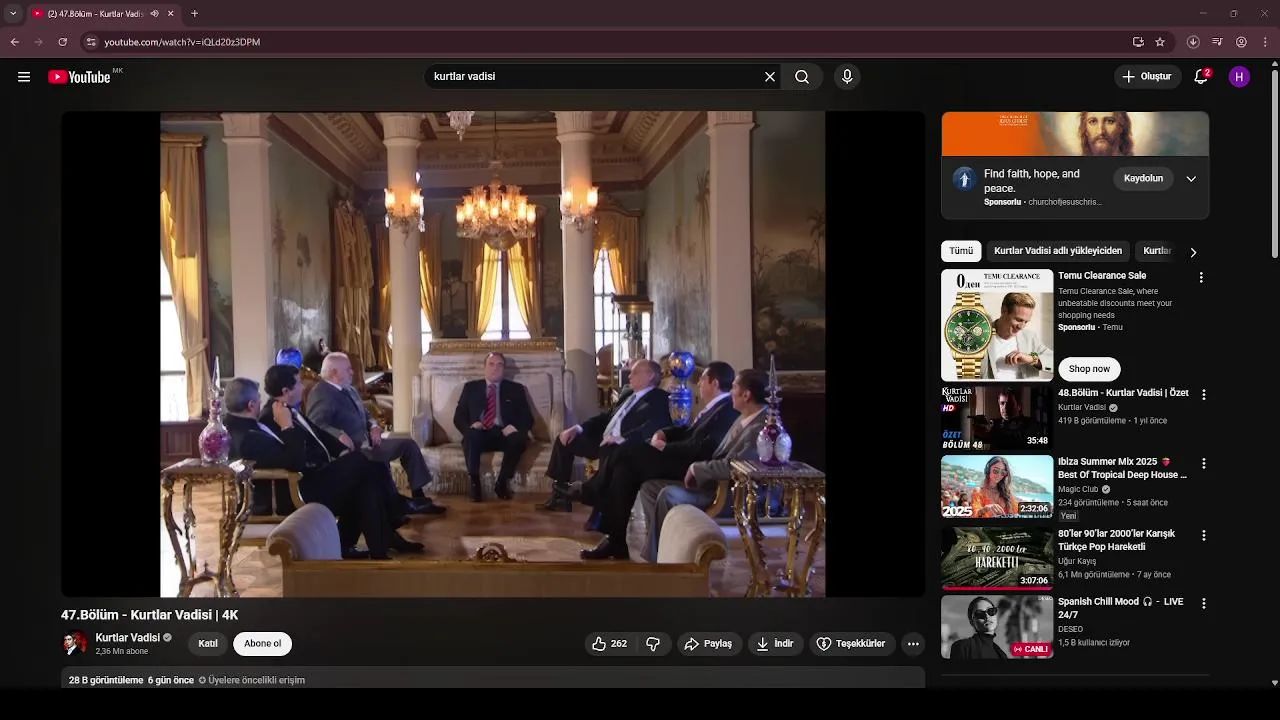The width and height of the screenshot is (1280, 720).
Task: Open Ibiza Summer Mix 2025 thumbnail
Action: (997, 487)
